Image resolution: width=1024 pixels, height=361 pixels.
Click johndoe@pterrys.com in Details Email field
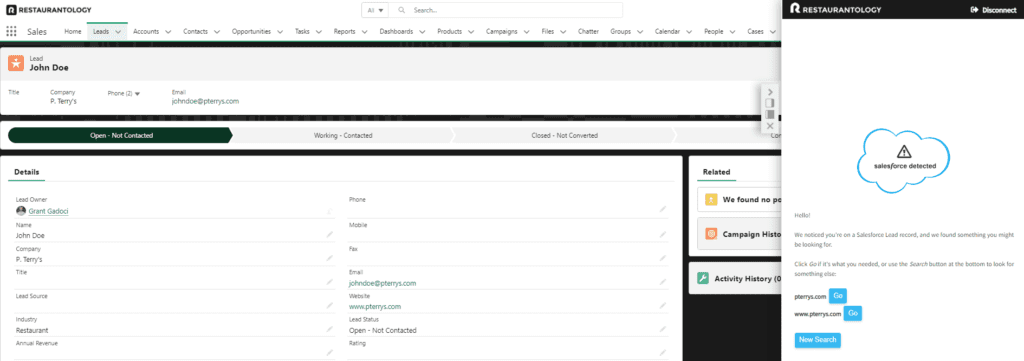pyautogui.click(x=383, y=283)
